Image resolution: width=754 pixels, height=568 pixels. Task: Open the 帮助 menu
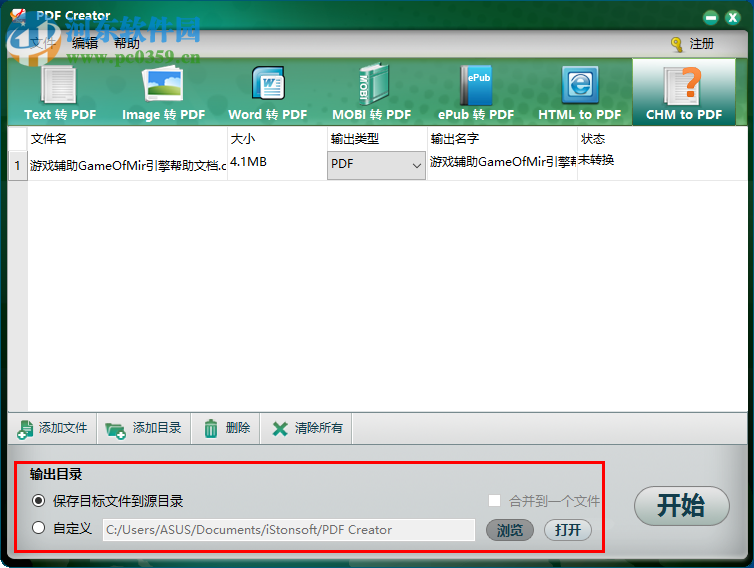click(x=127, y=43)
